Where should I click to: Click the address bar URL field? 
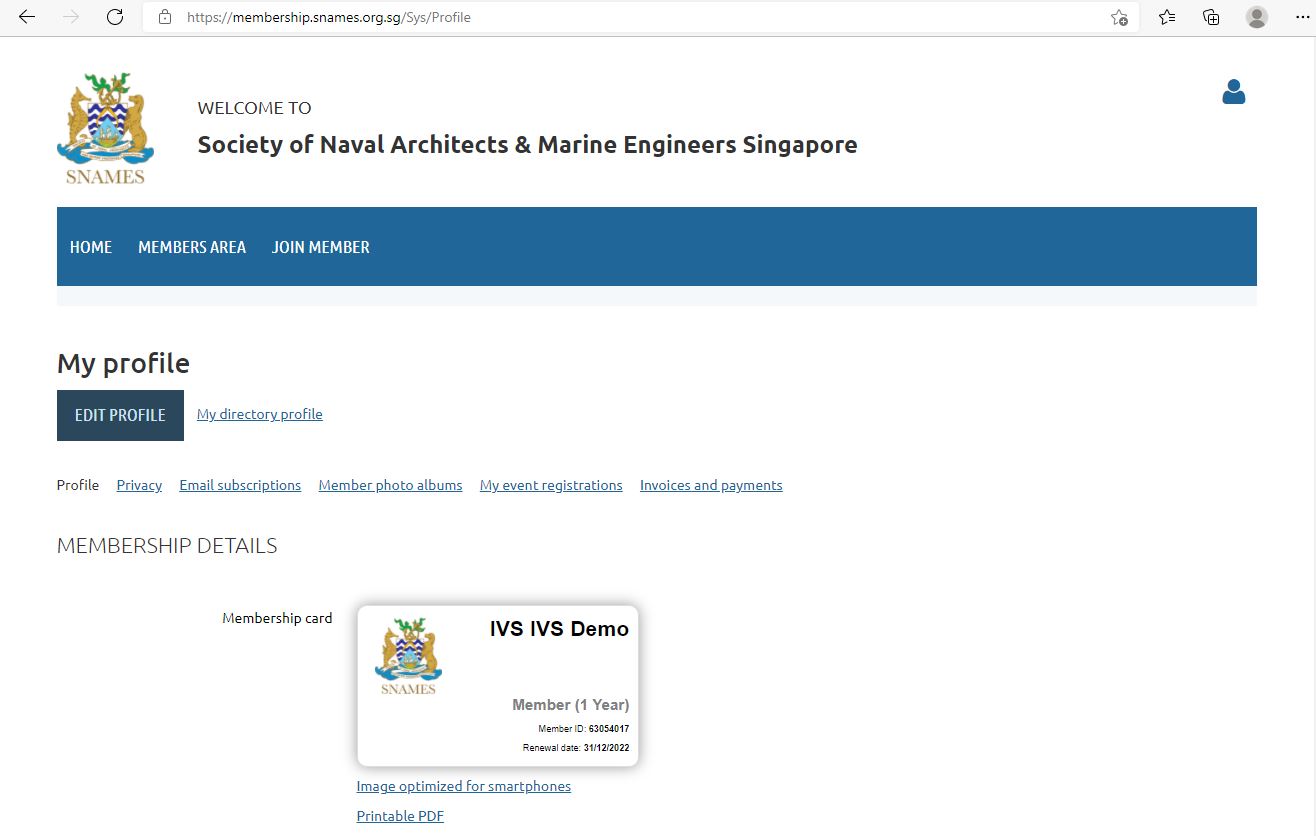[x=640, y=17]
